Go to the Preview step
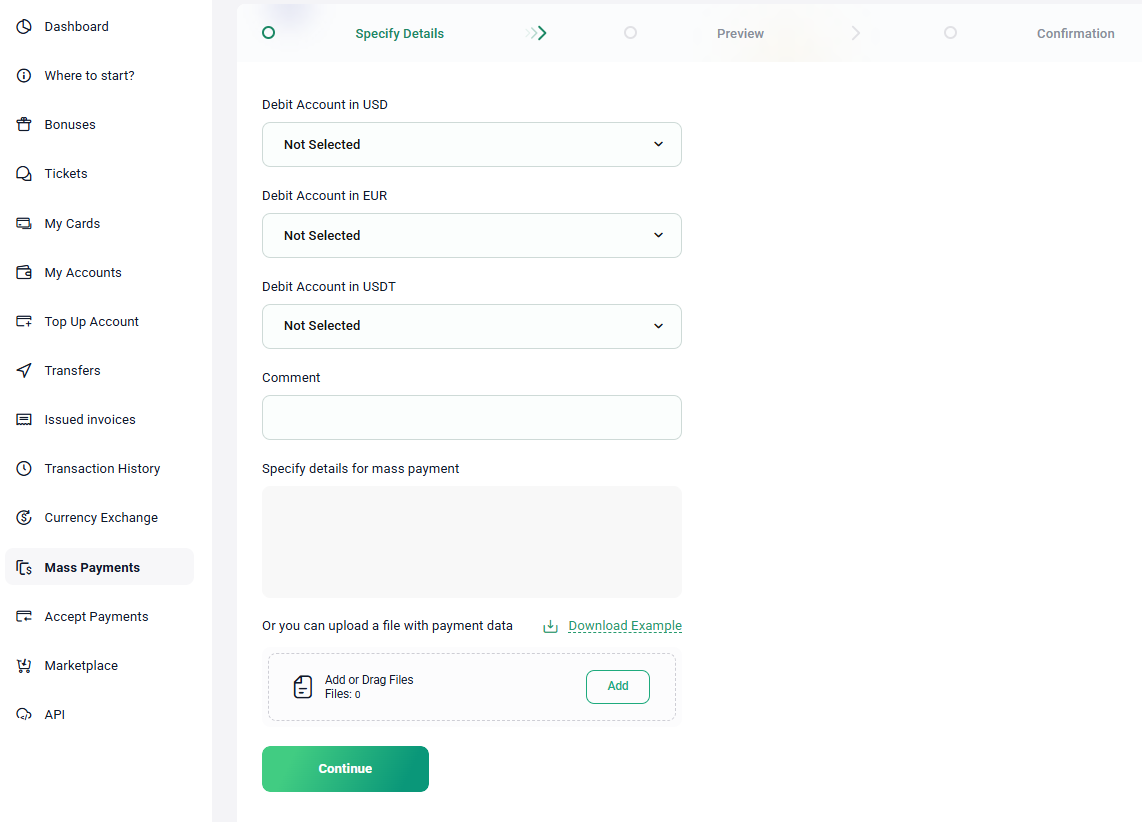1142x822 pixels. coord(740,33)
